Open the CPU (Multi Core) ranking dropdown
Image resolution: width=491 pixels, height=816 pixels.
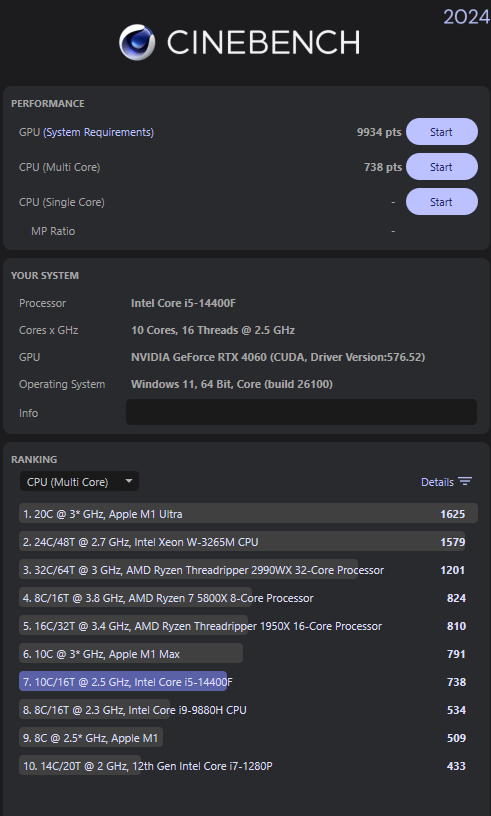coord(79,481)
